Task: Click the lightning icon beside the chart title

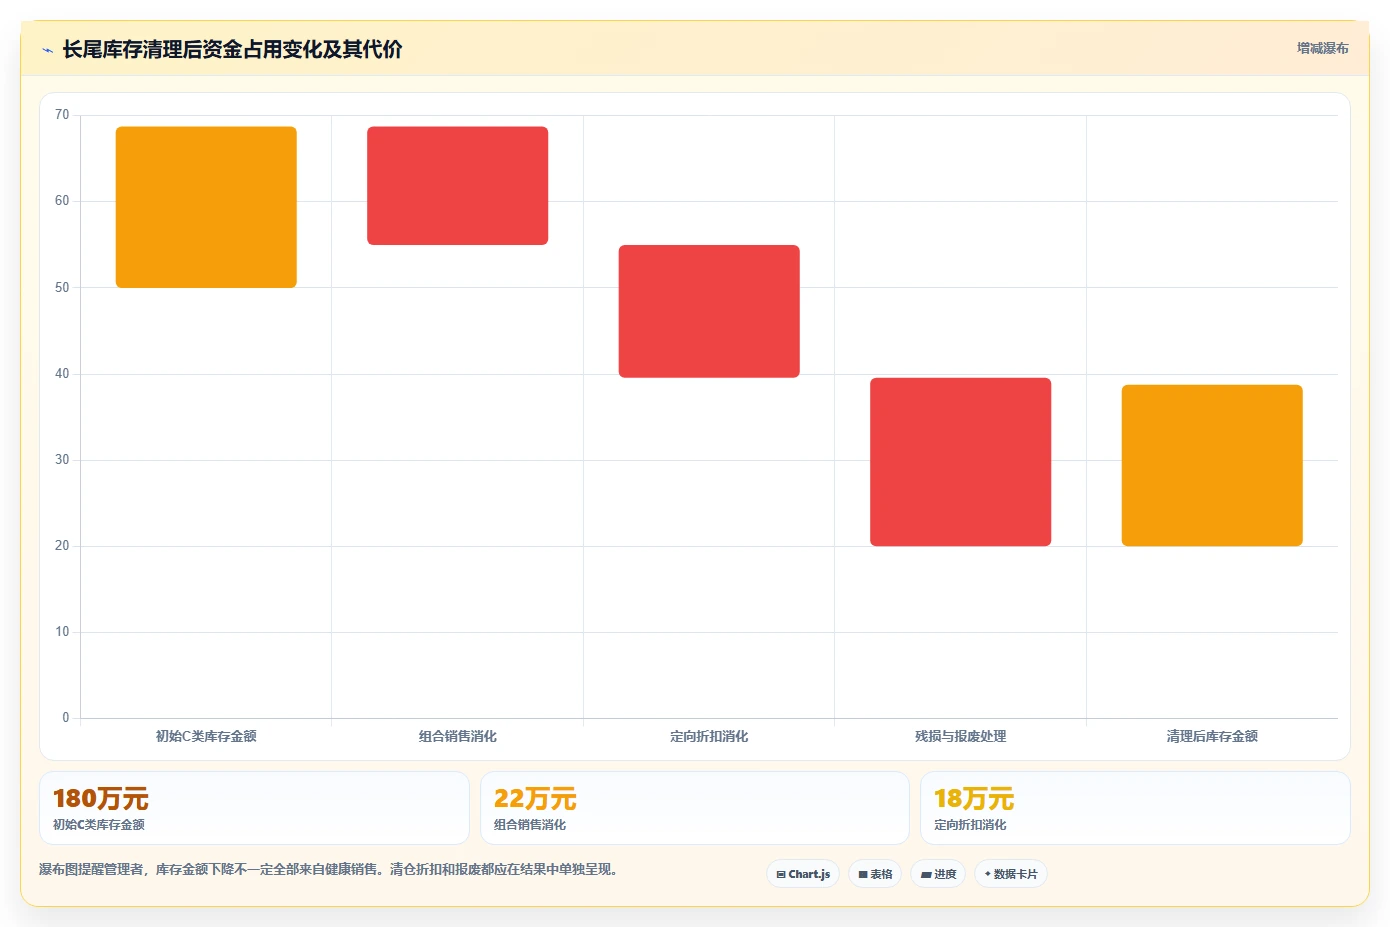Action: click(47, 50)
